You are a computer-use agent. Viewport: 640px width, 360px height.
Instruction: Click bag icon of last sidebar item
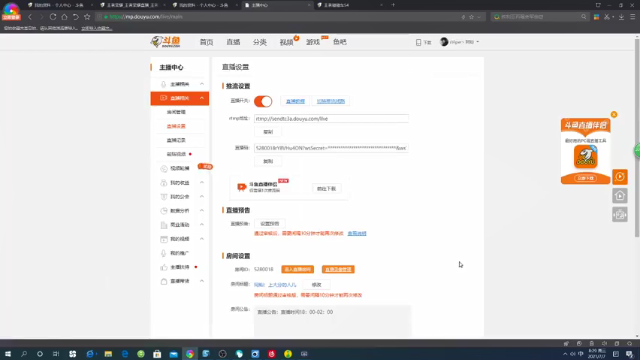point(164,281)
